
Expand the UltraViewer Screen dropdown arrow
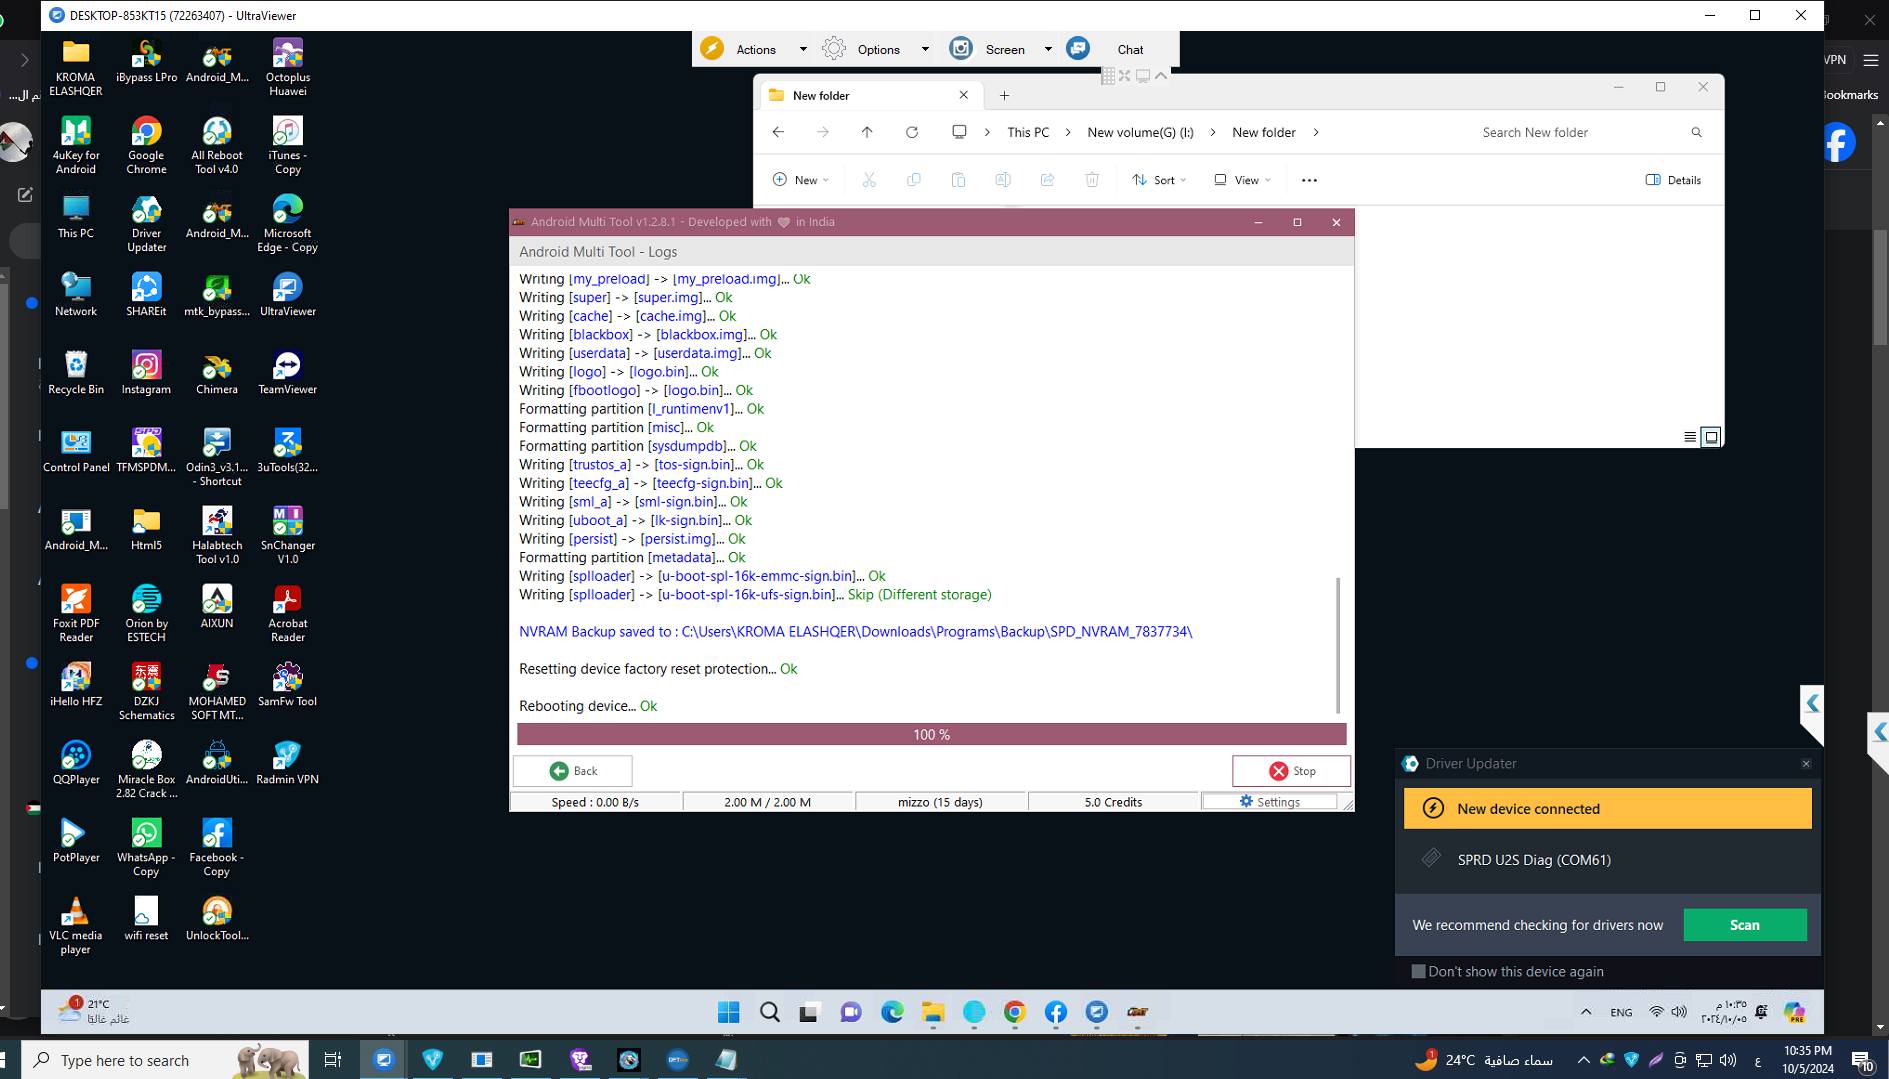tap(1048, 49)
